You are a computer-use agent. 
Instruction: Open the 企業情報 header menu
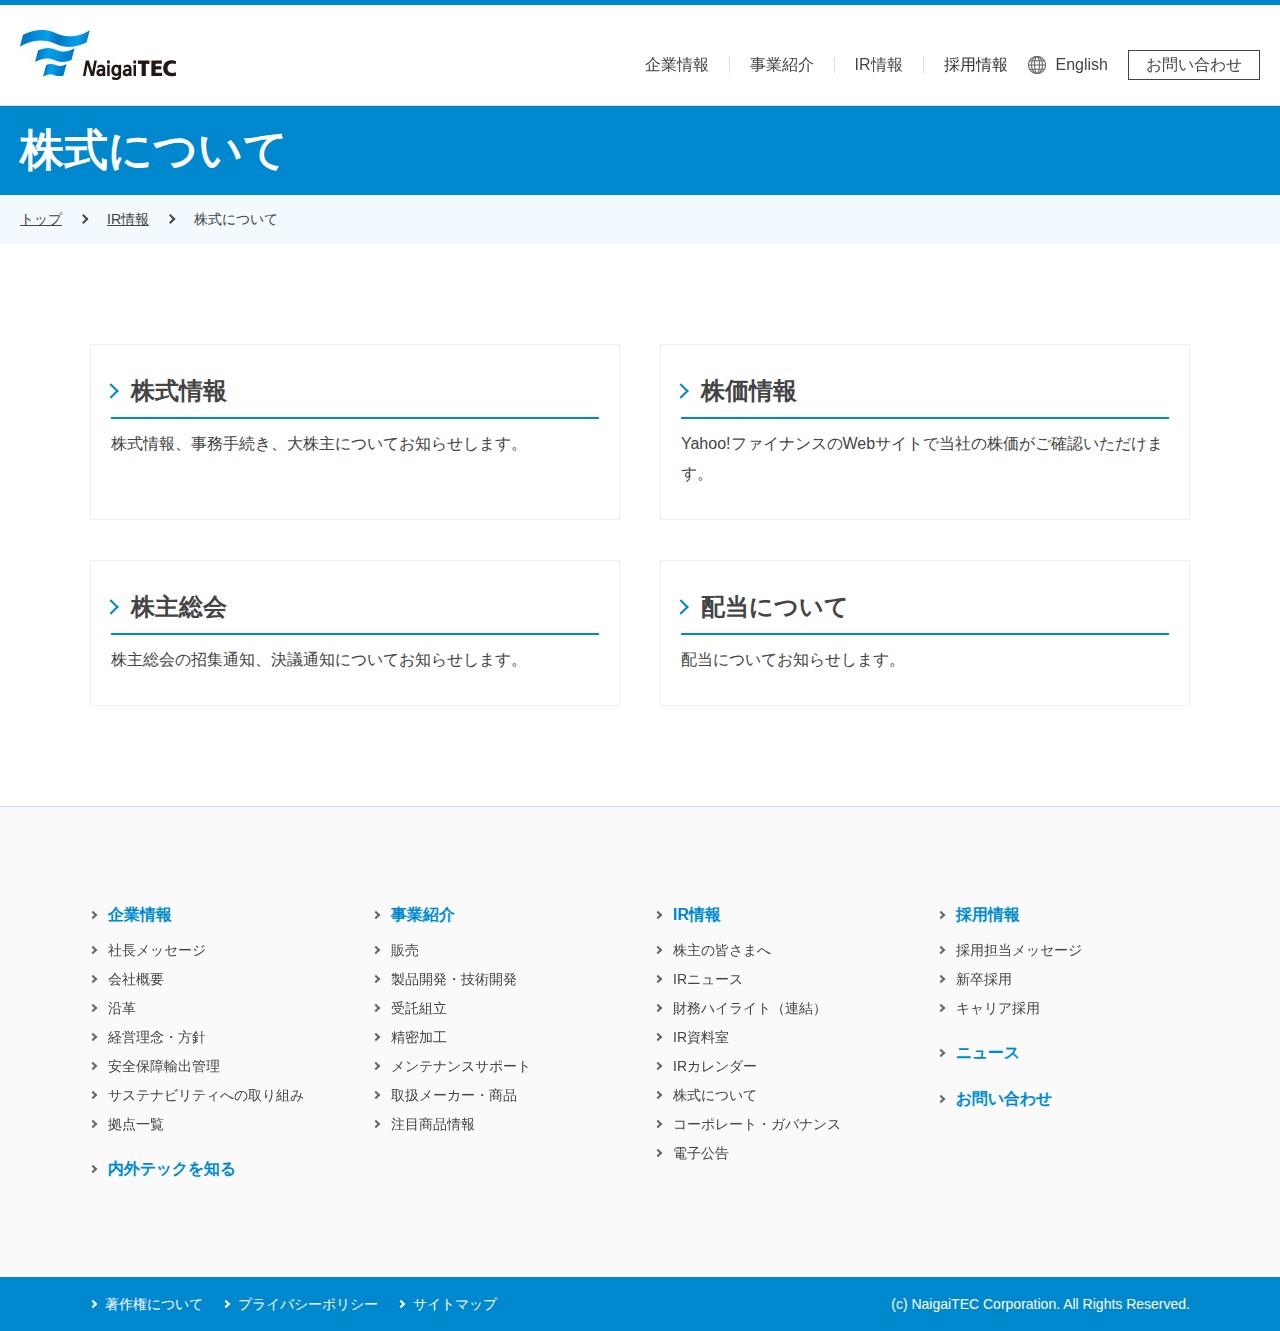[x=677, y=65]
